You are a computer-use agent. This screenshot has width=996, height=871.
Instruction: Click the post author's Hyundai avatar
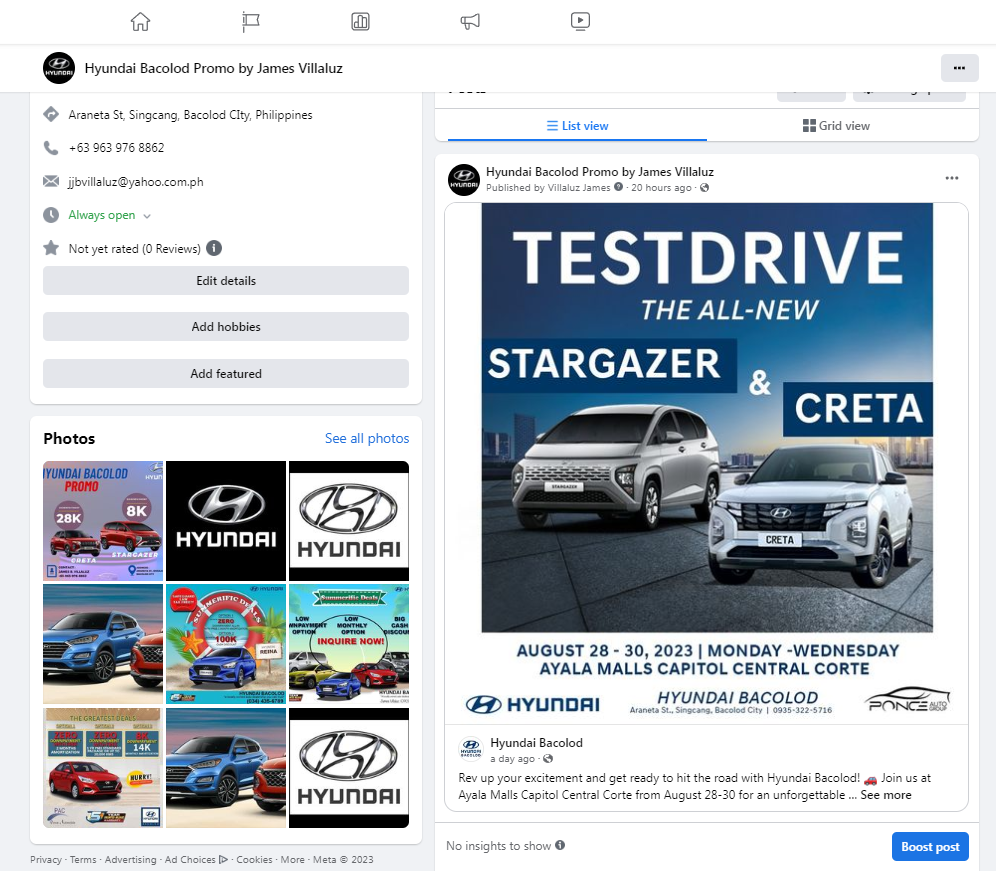[464, 180]
